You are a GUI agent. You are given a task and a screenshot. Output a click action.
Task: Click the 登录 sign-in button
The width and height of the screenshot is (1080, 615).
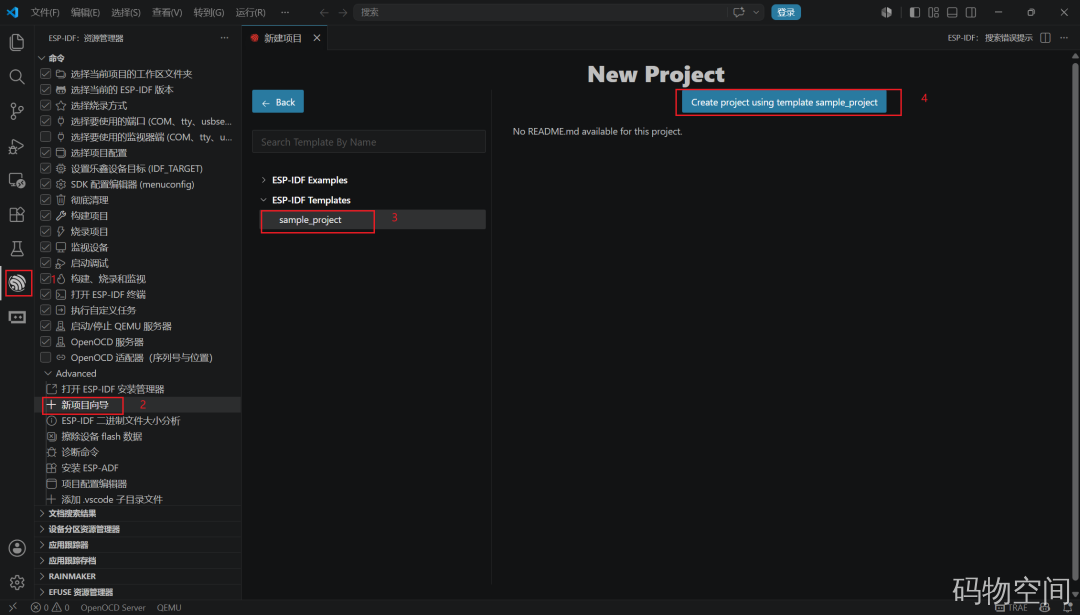click(x=786, y=12)
